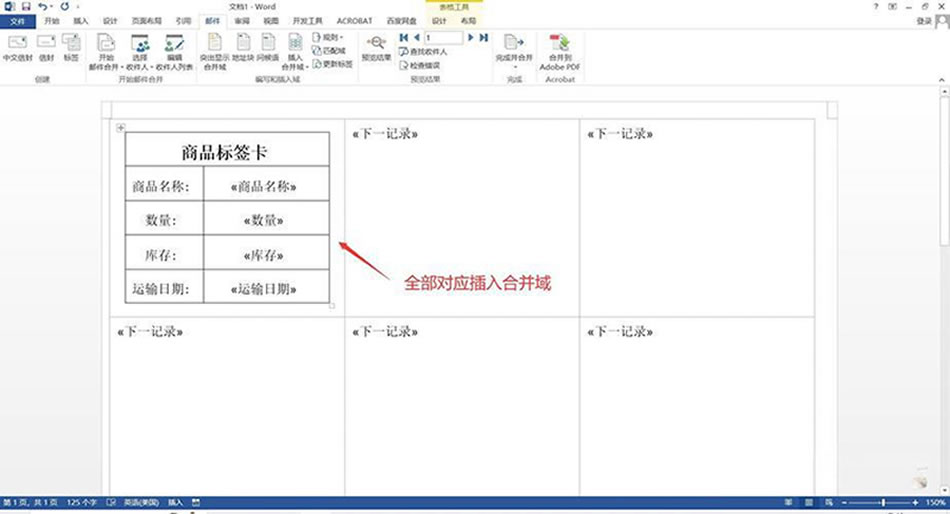The height and width of the screenshot is (514, 950).
Task: Click the 商品名称: label cell
Action: (164, 184)
